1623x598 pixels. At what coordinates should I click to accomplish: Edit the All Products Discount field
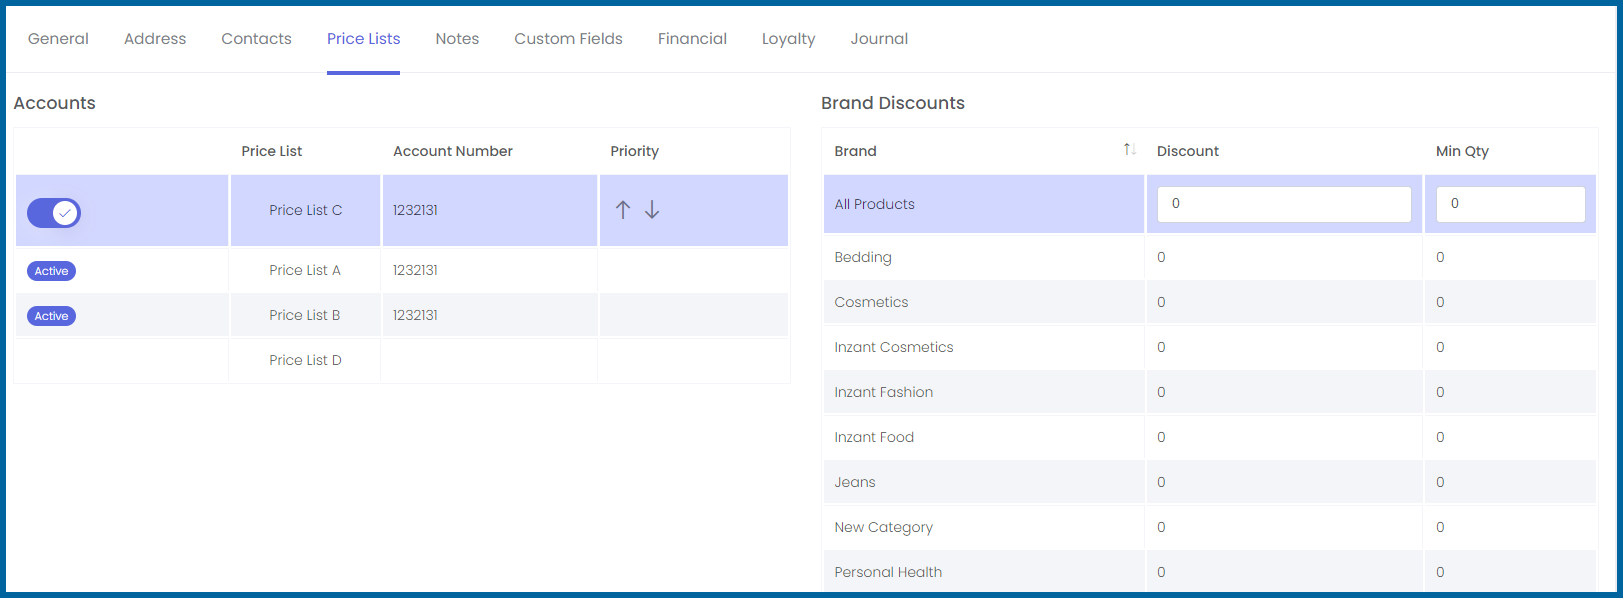coord(1284,204)
